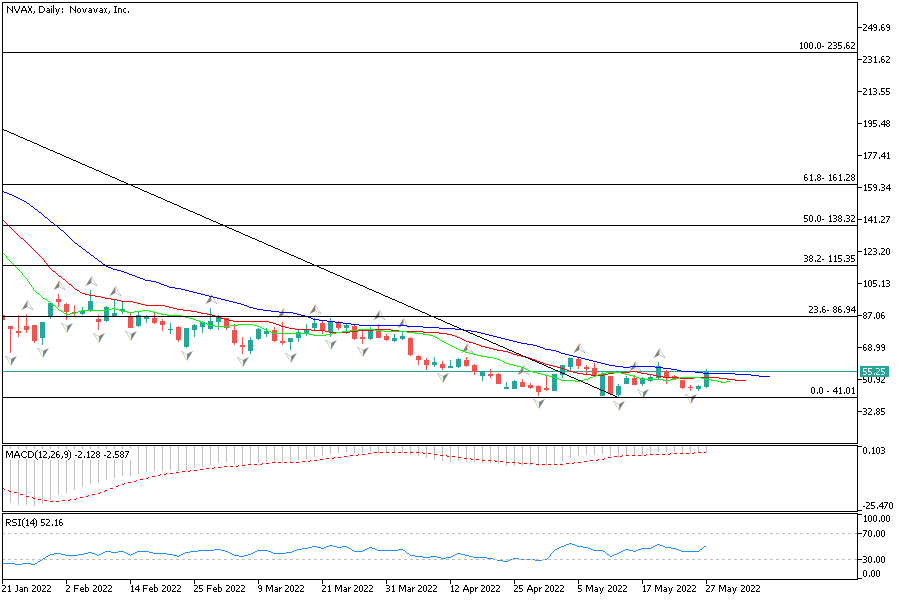Click the 27 May 2022 date label

pyautogui.click(x=730, y=589)
